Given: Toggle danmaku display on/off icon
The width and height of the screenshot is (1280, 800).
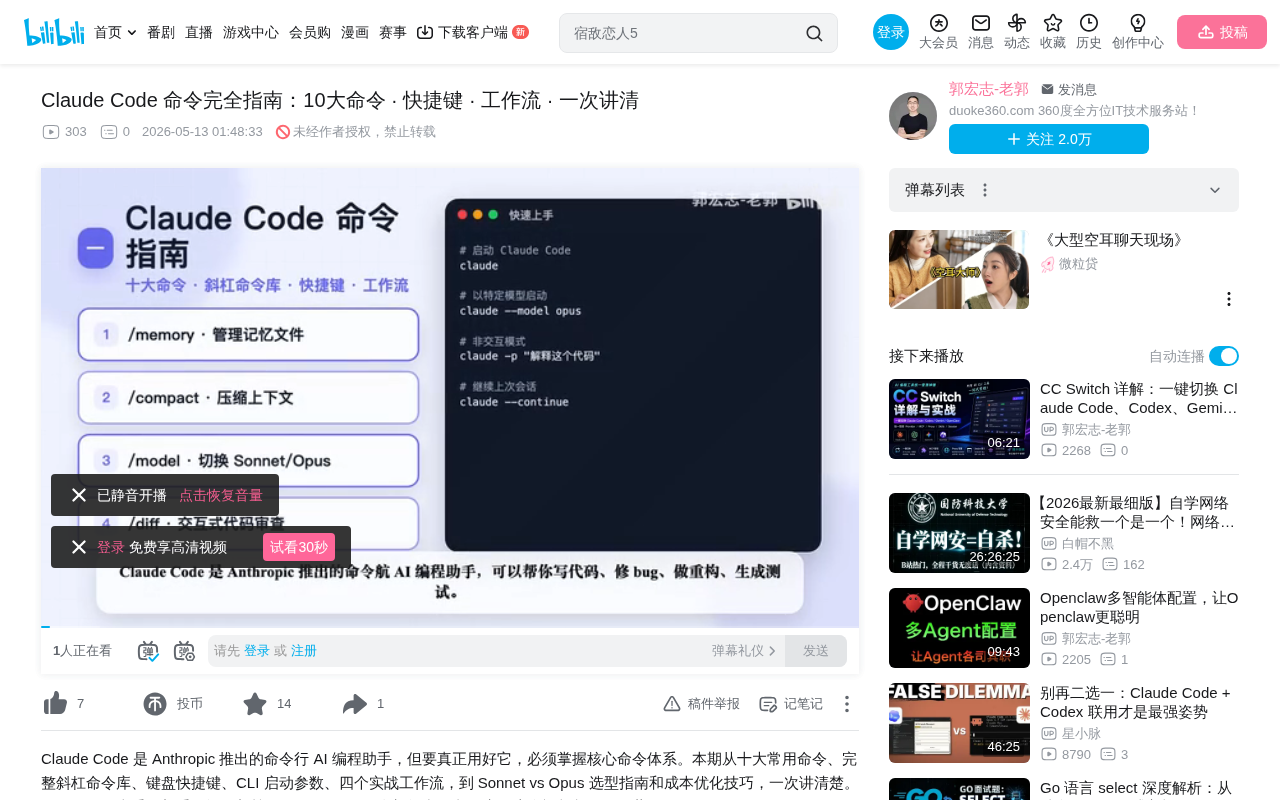Looking at the screenshot, I should pos(148,651).
